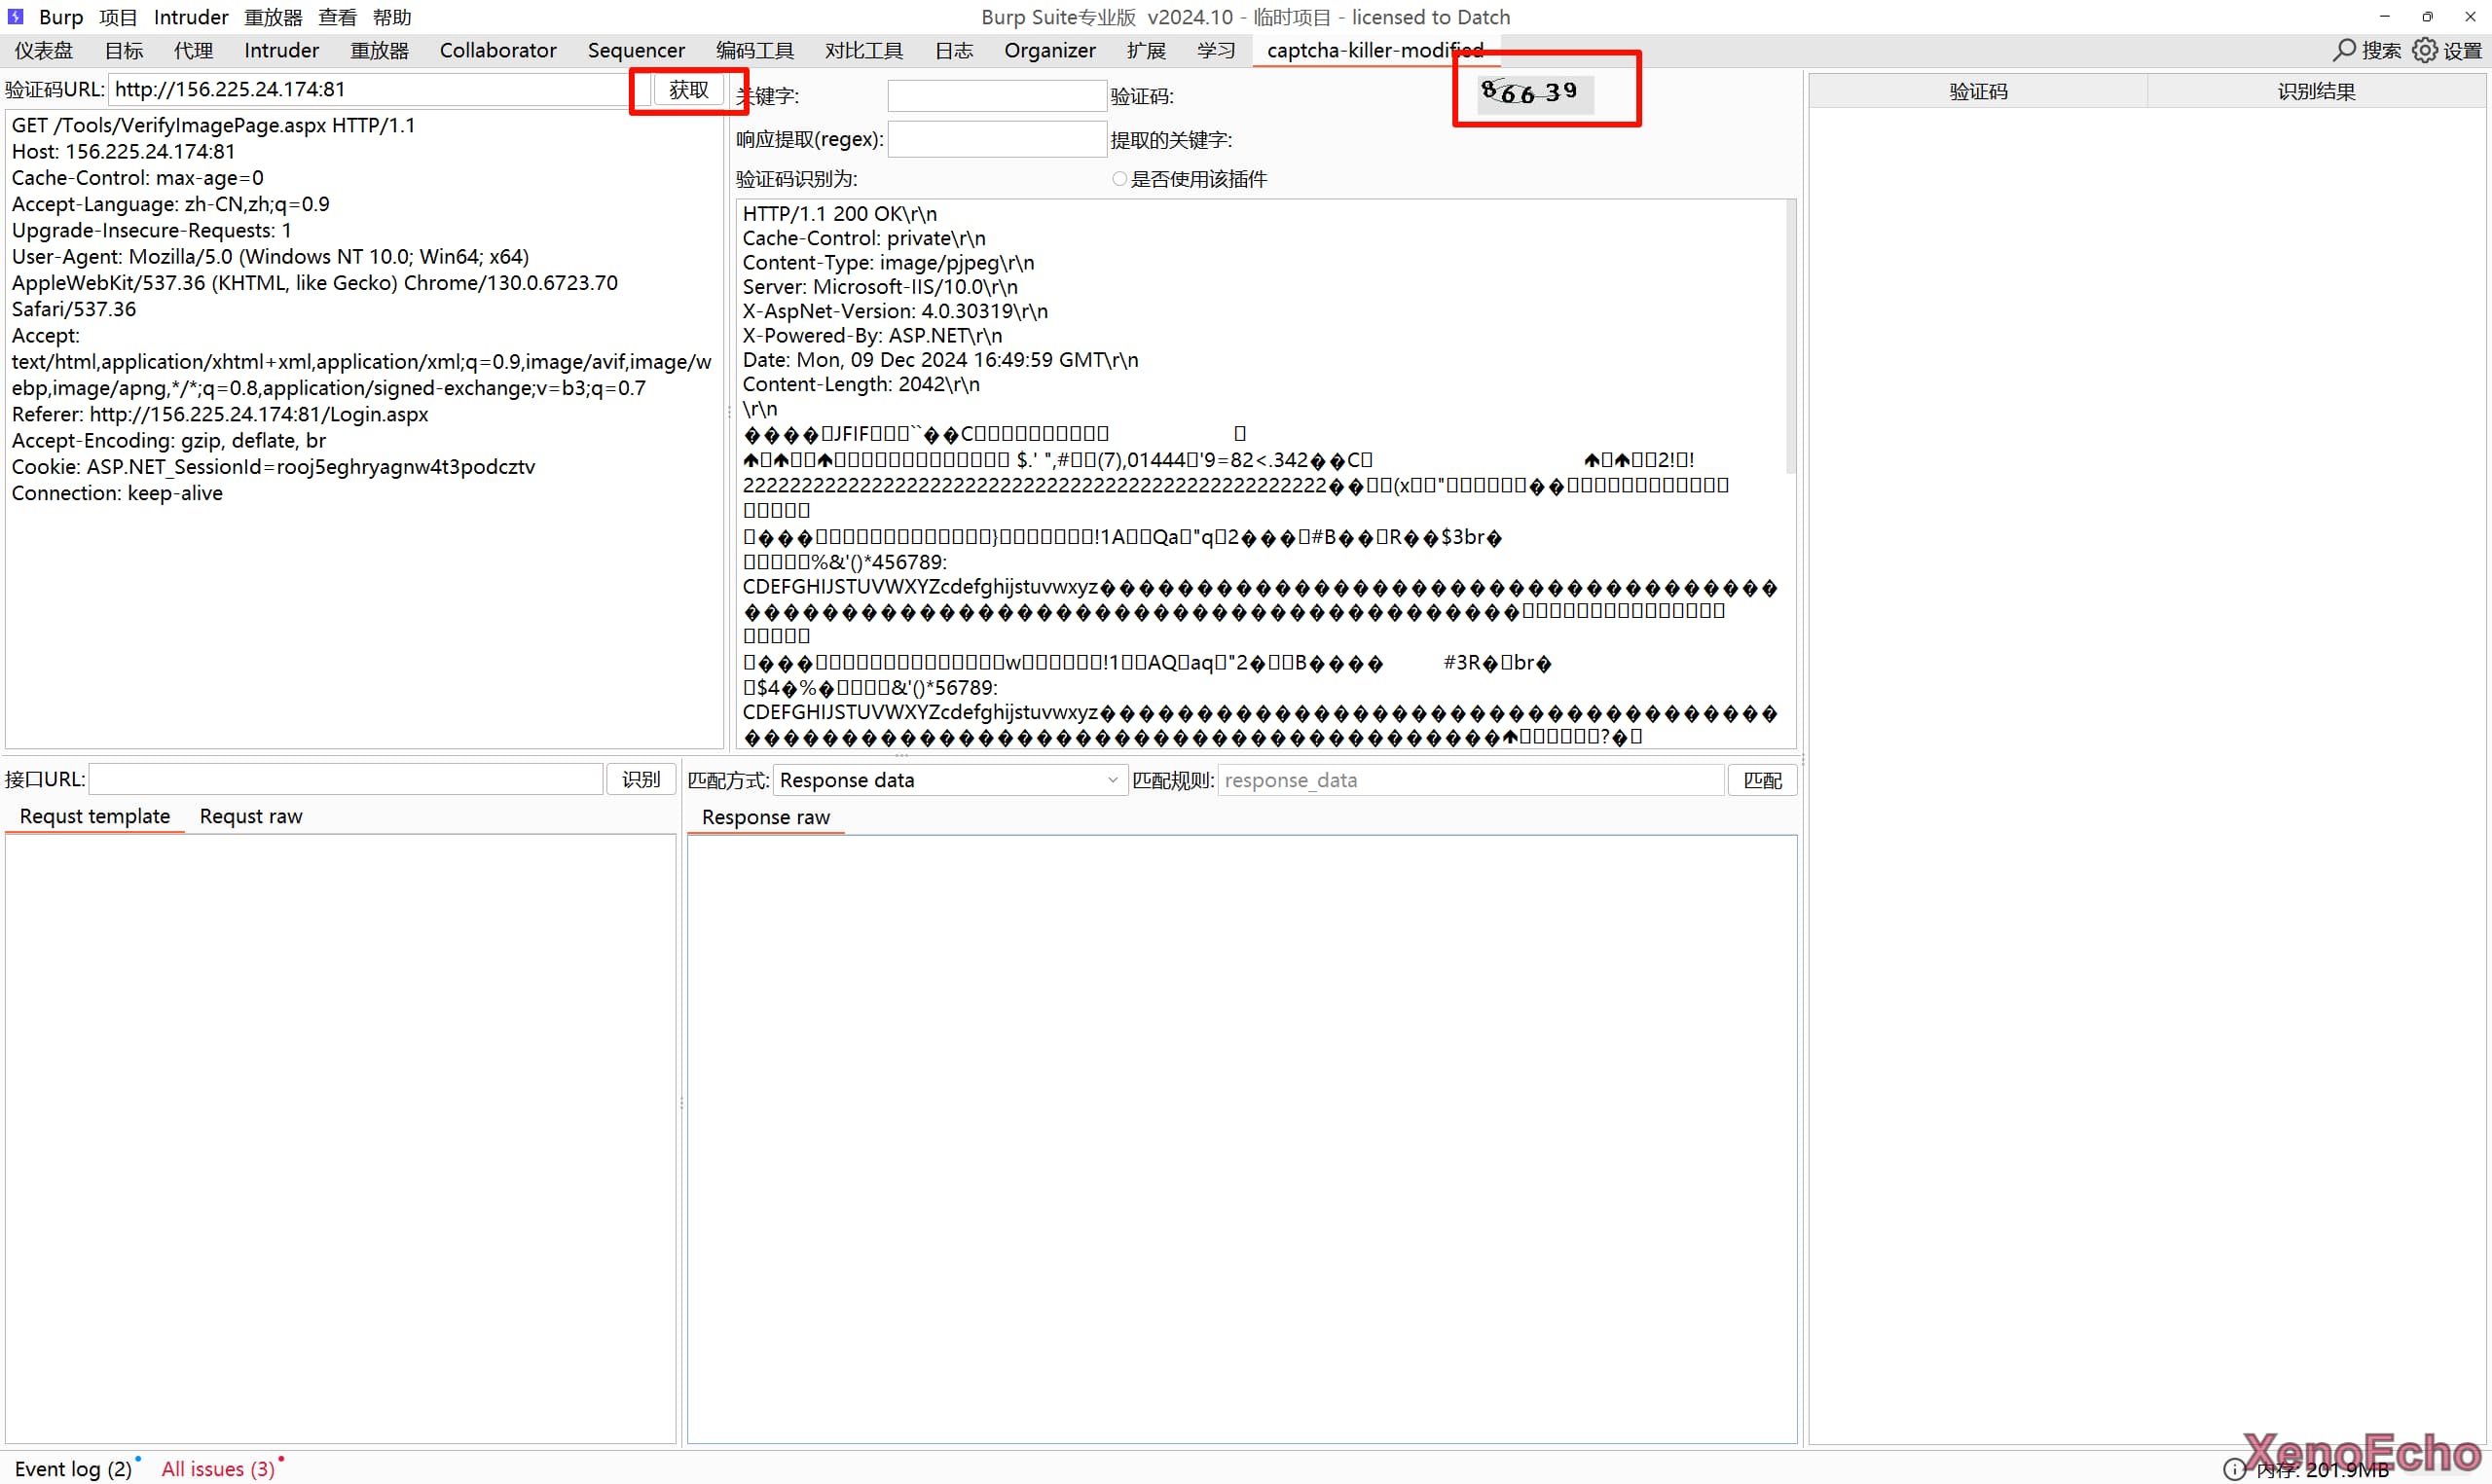Open All issues (3) in status bar
Image resolution: width=2492 pixels, height=1484 pixels.
(x=217, y=1468)
